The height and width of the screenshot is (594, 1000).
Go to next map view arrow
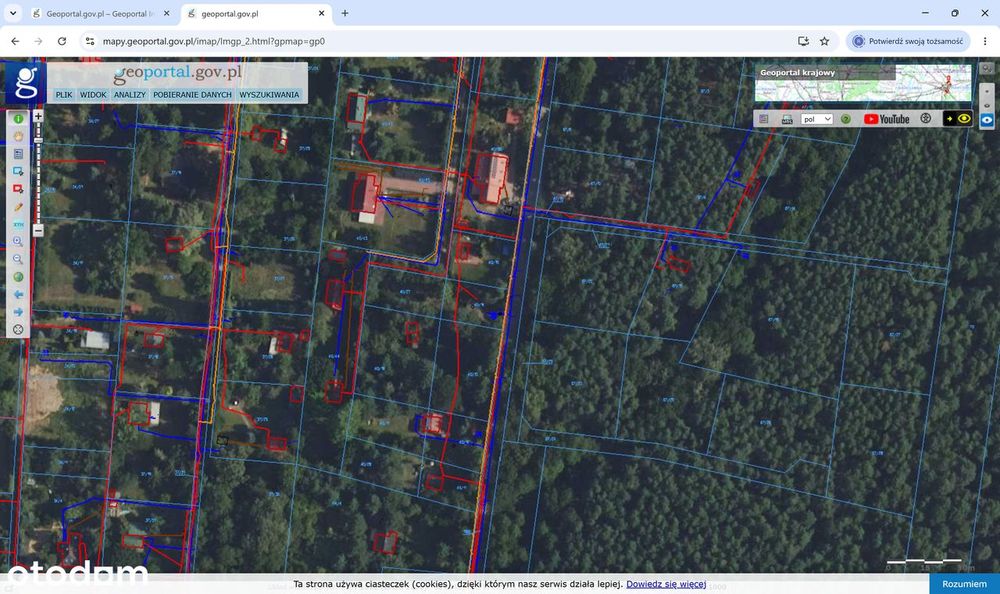[x=18, y=312]
